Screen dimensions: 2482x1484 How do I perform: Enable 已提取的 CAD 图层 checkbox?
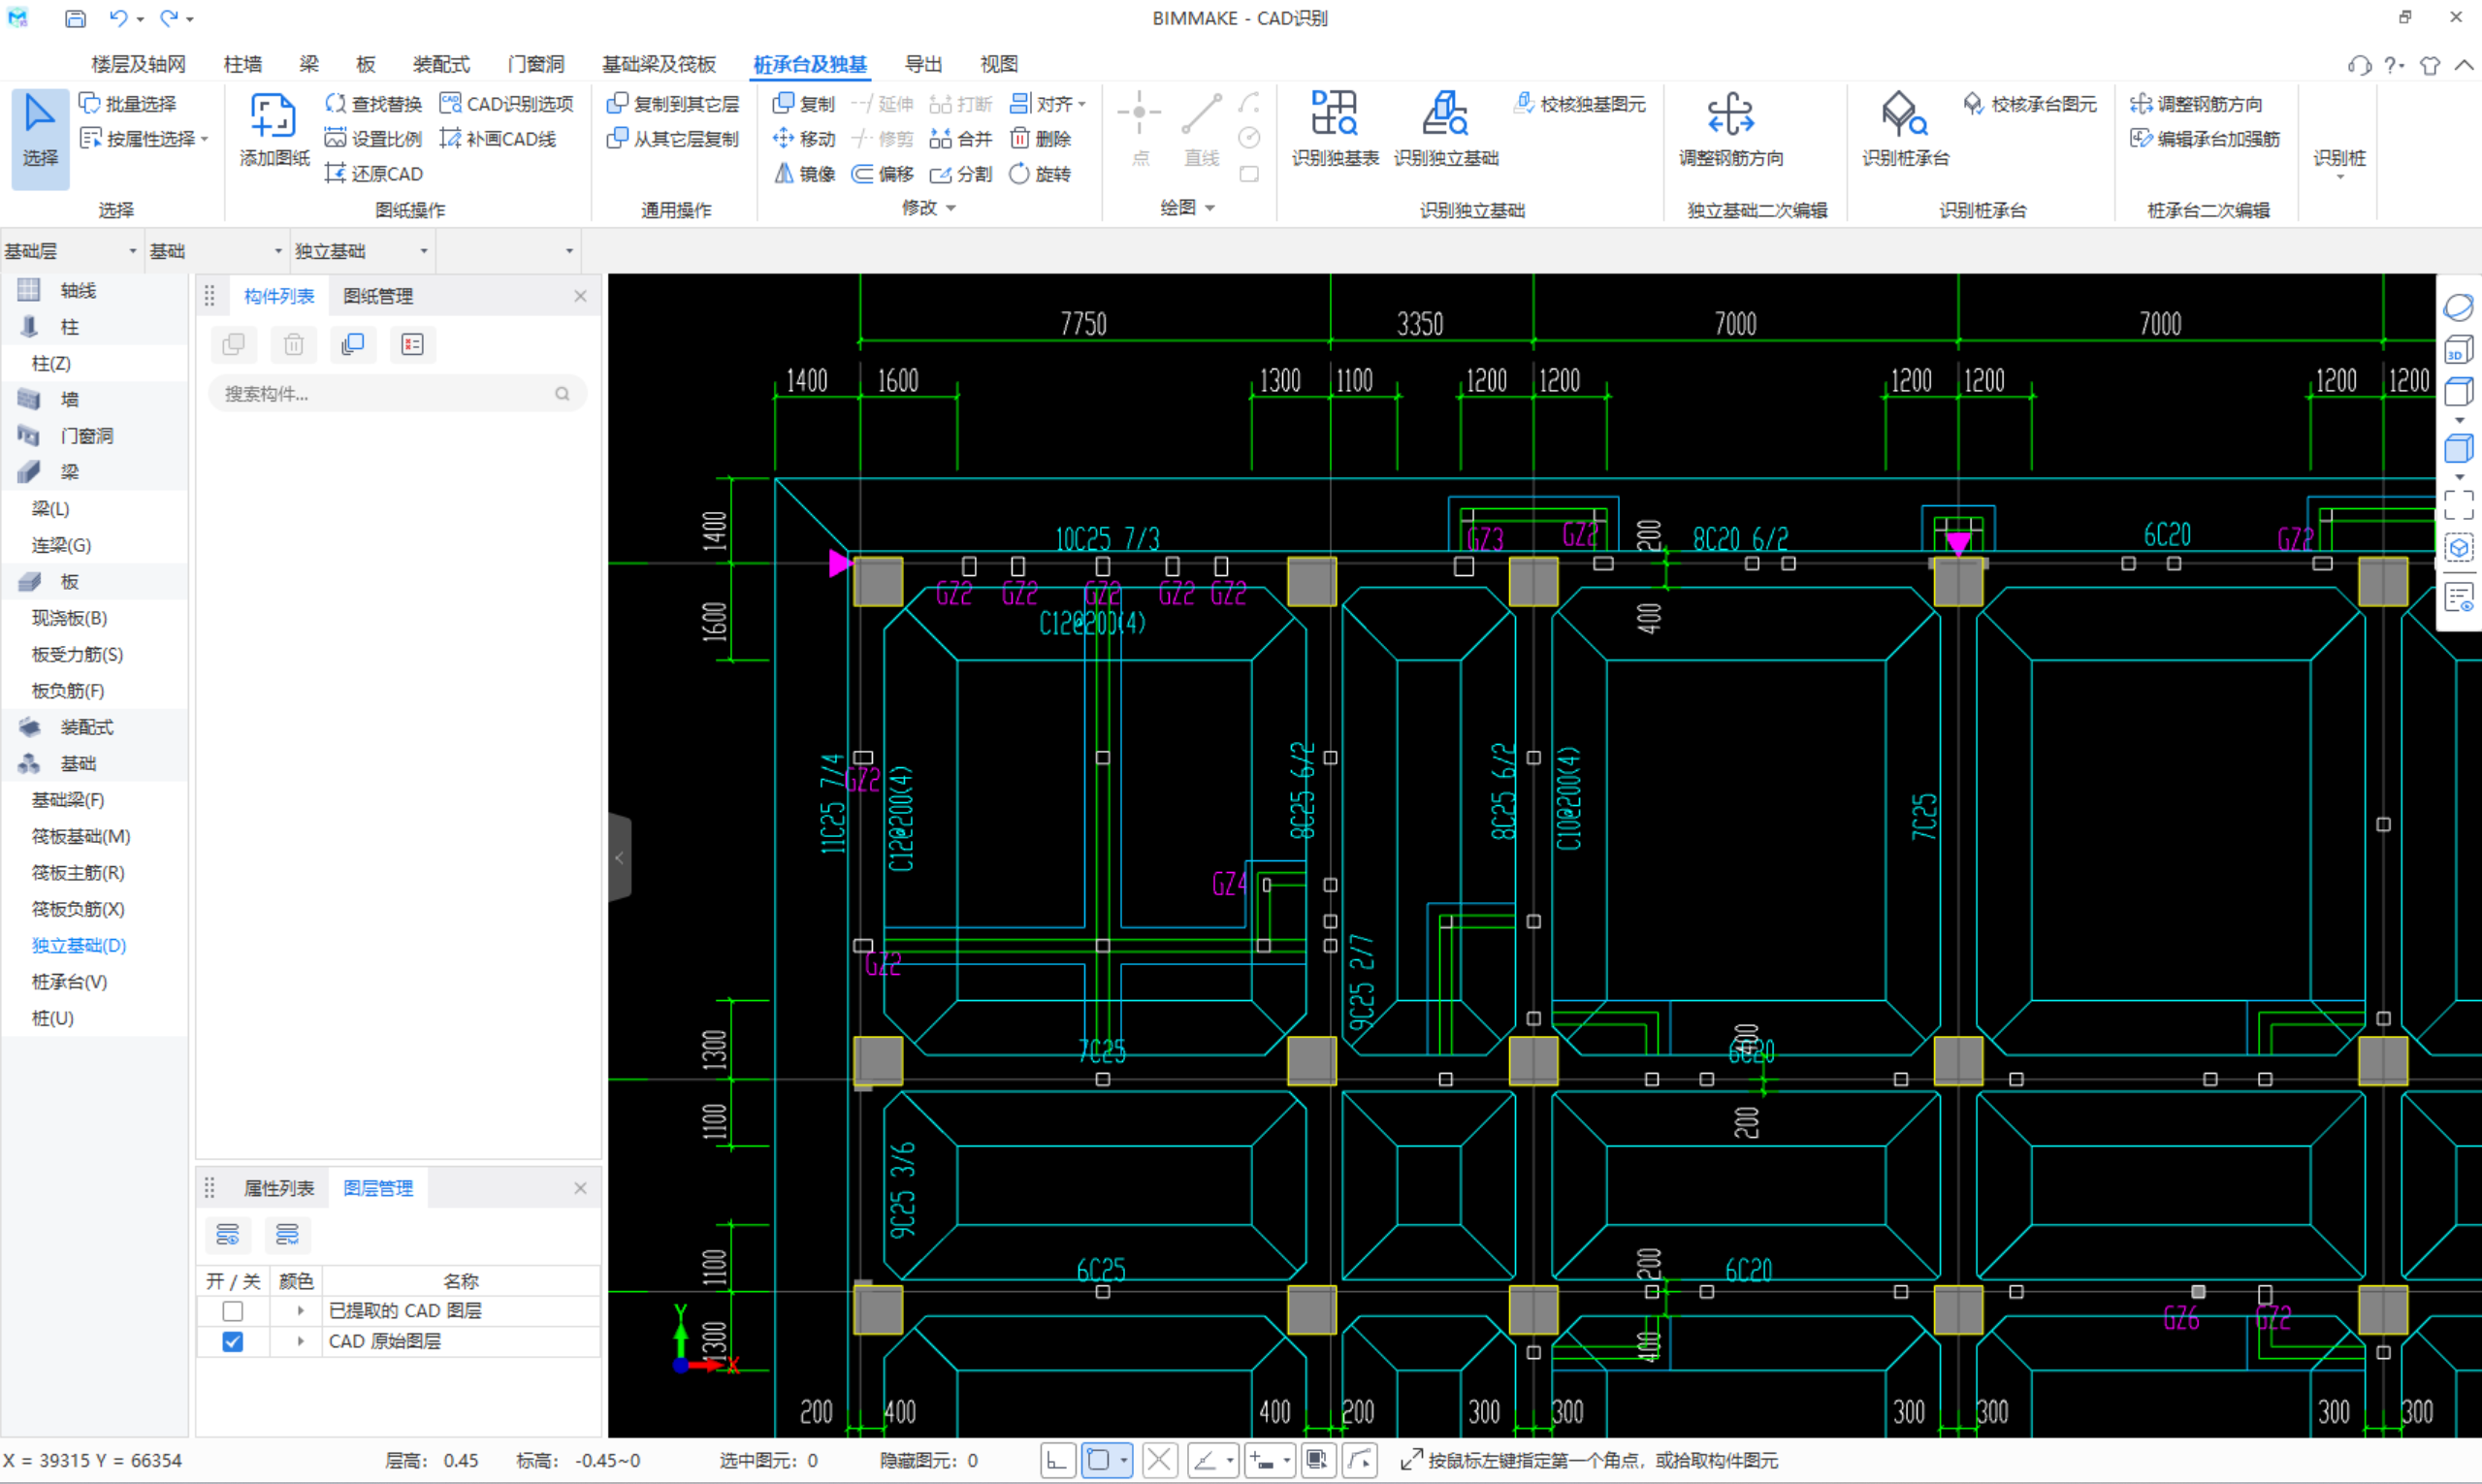[x=233, y=1311]
